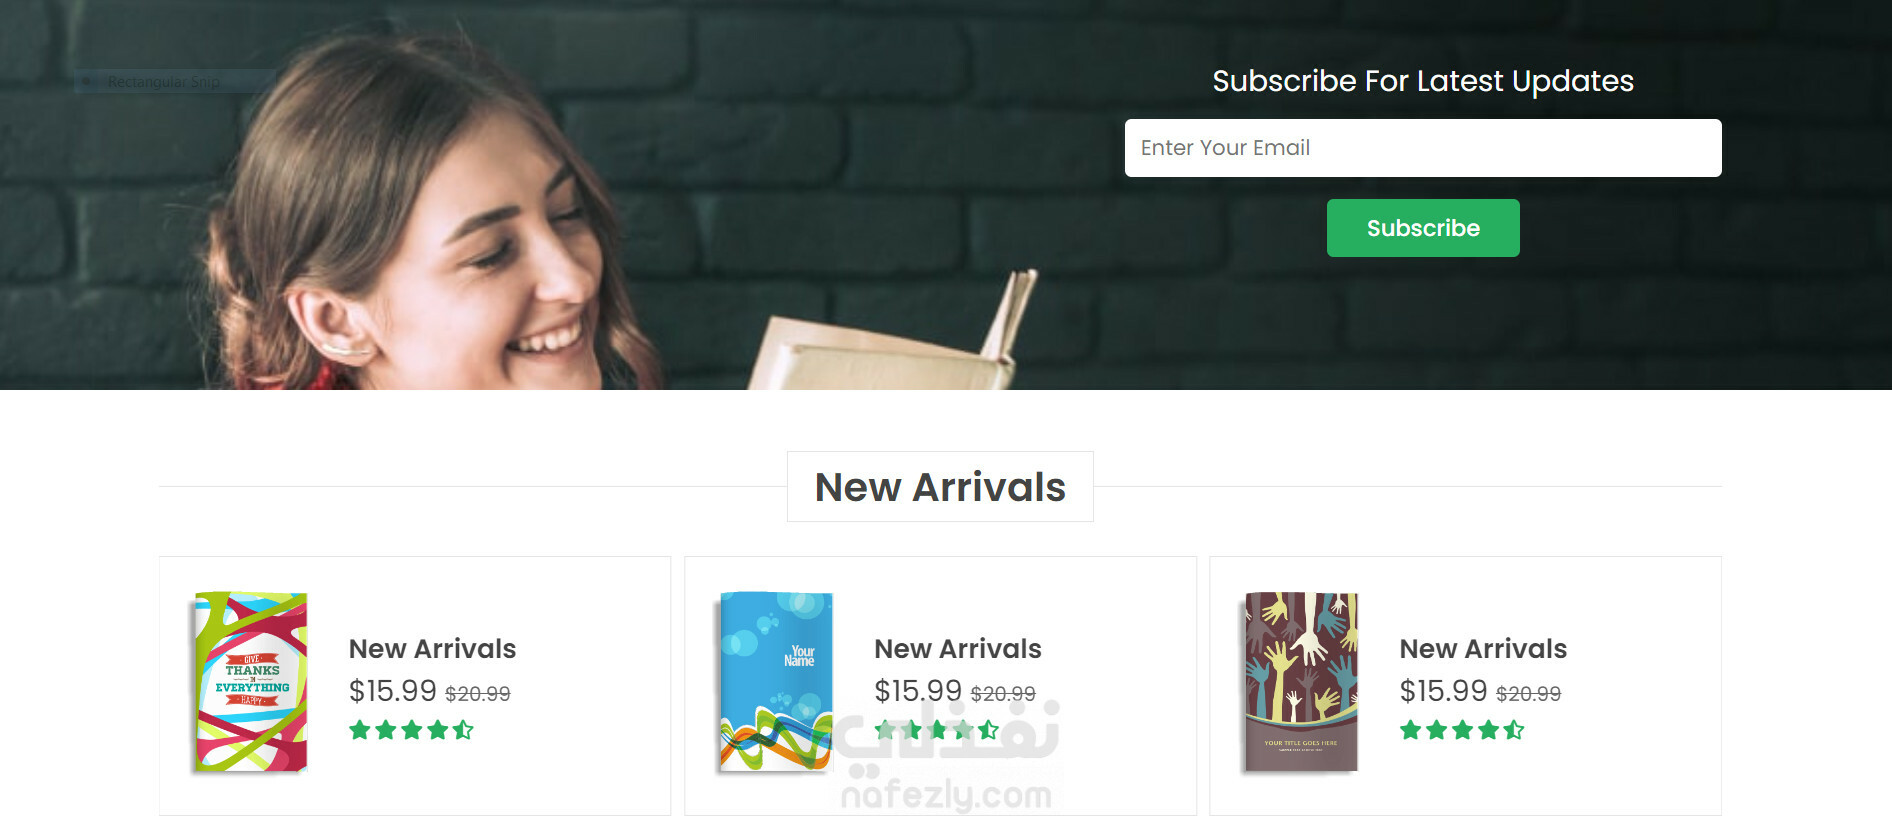The width and height of the screenshot is (1892, 834).
Task: Click the half star of second product rating
Action: [x=989, y=730]
